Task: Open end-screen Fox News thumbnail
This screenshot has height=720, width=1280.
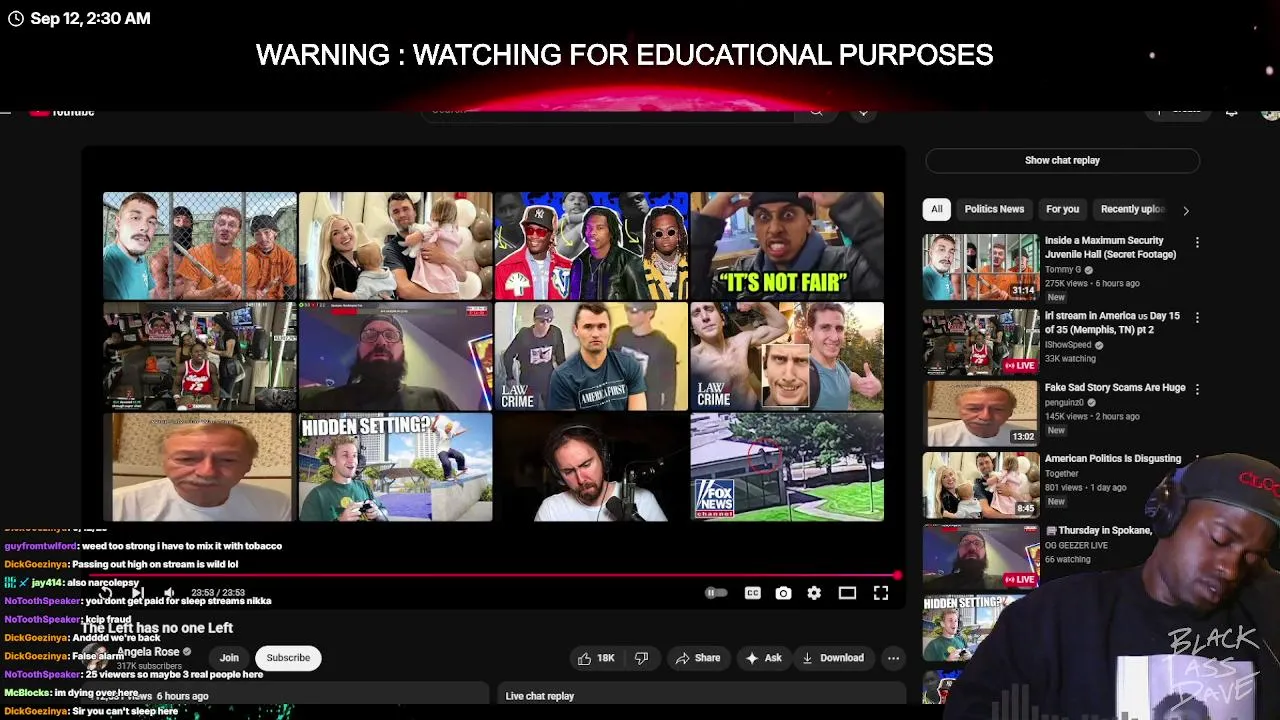Action: (787, 468)
